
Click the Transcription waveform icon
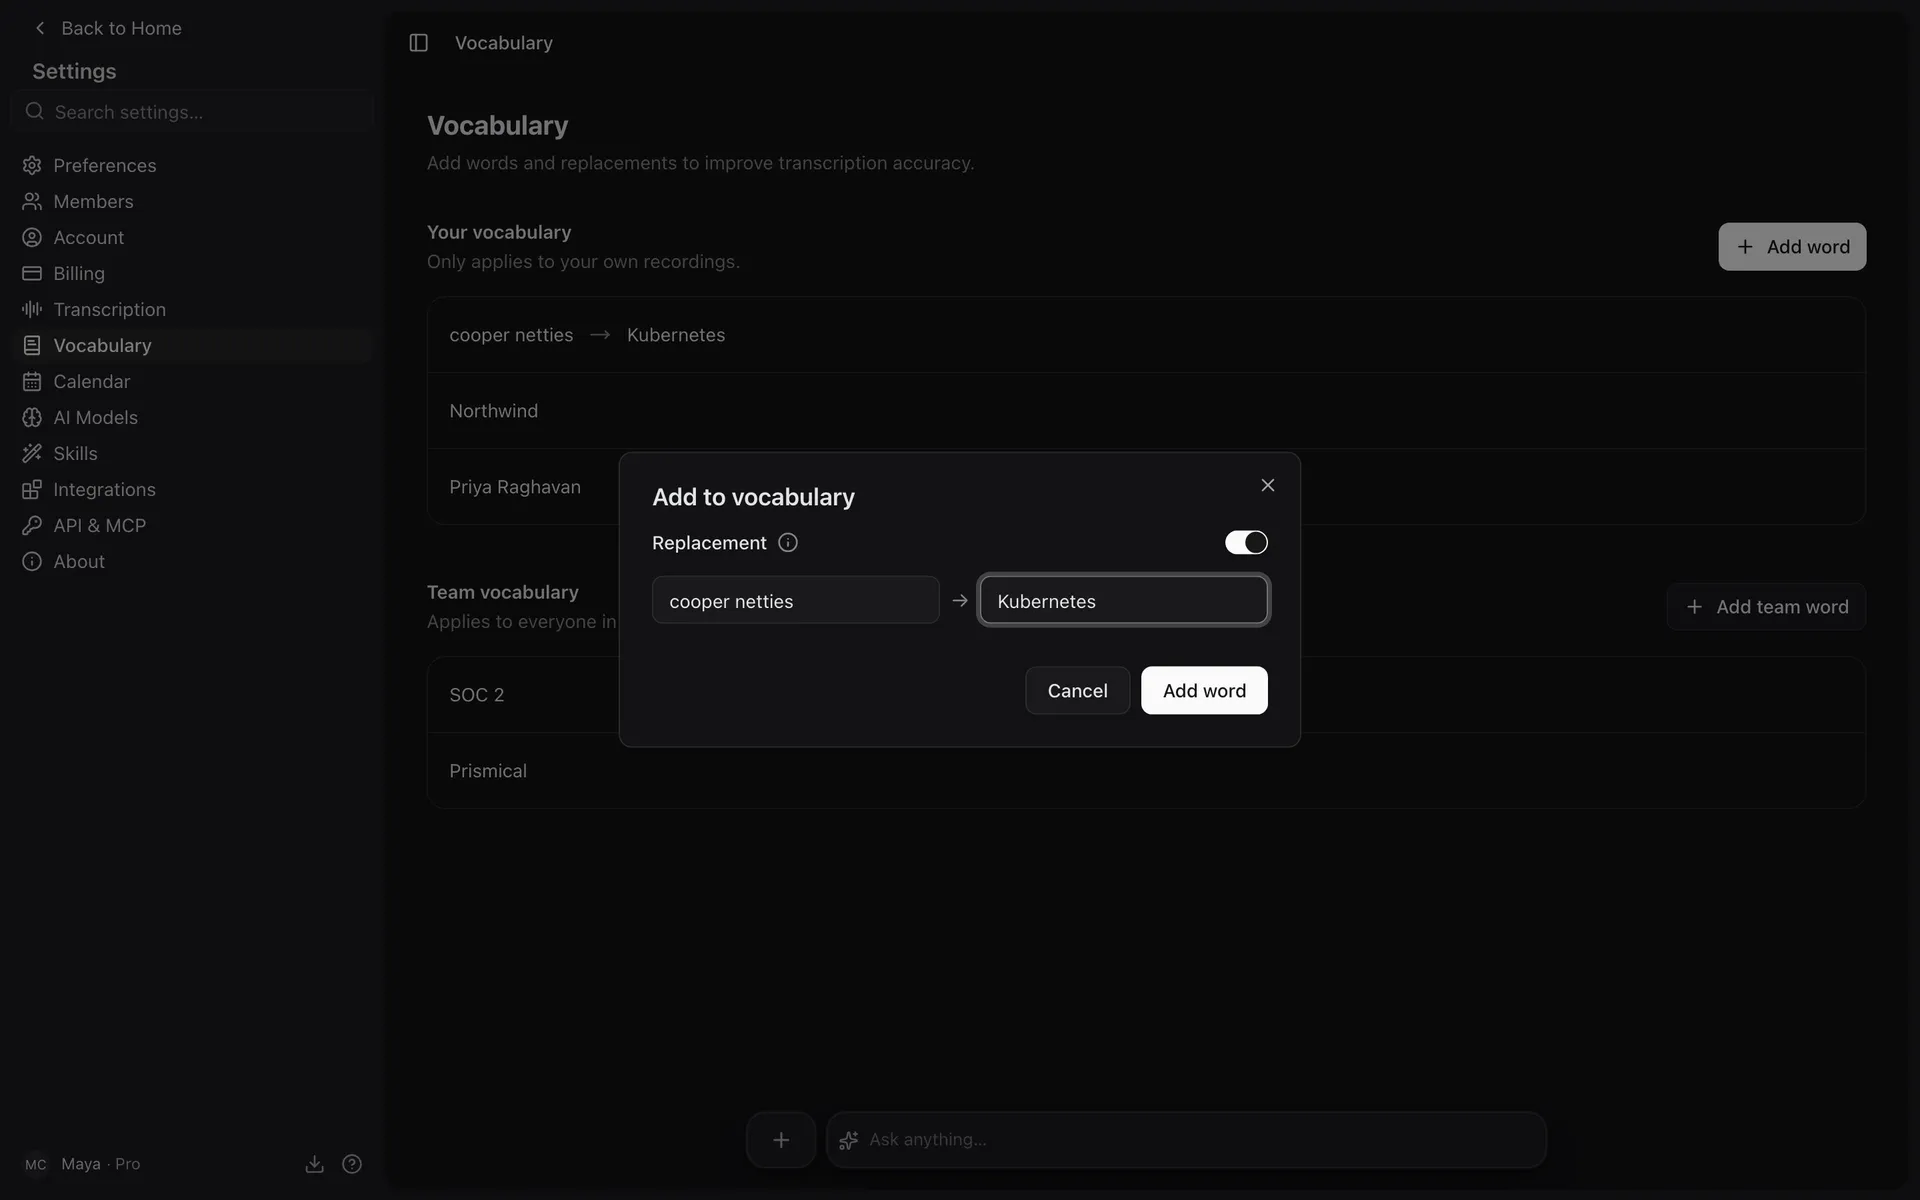coord(32,309)
